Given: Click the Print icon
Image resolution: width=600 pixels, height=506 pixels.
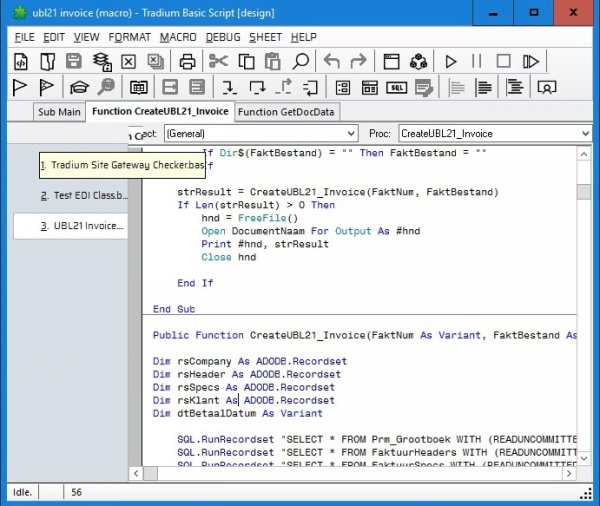Looking at the screenshot, I should tap(187, 62).
